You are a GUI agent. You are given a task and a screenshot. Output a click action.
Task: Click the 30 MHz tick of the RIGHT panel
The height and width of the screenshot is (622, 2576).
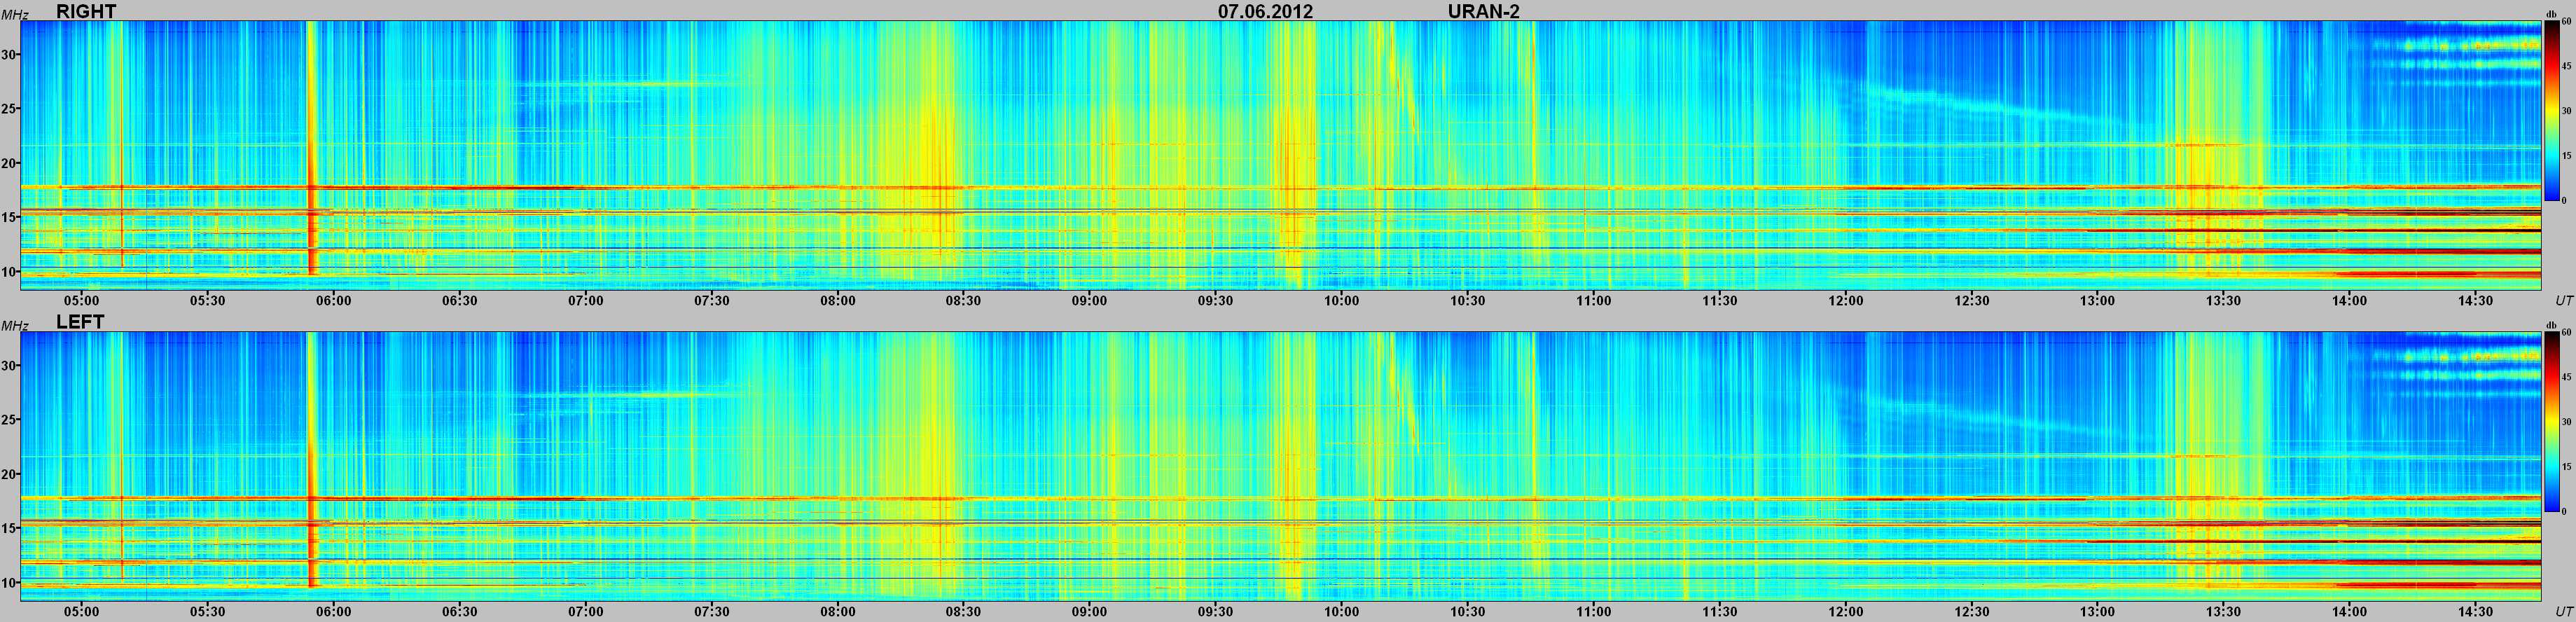[x=9, y=54]
